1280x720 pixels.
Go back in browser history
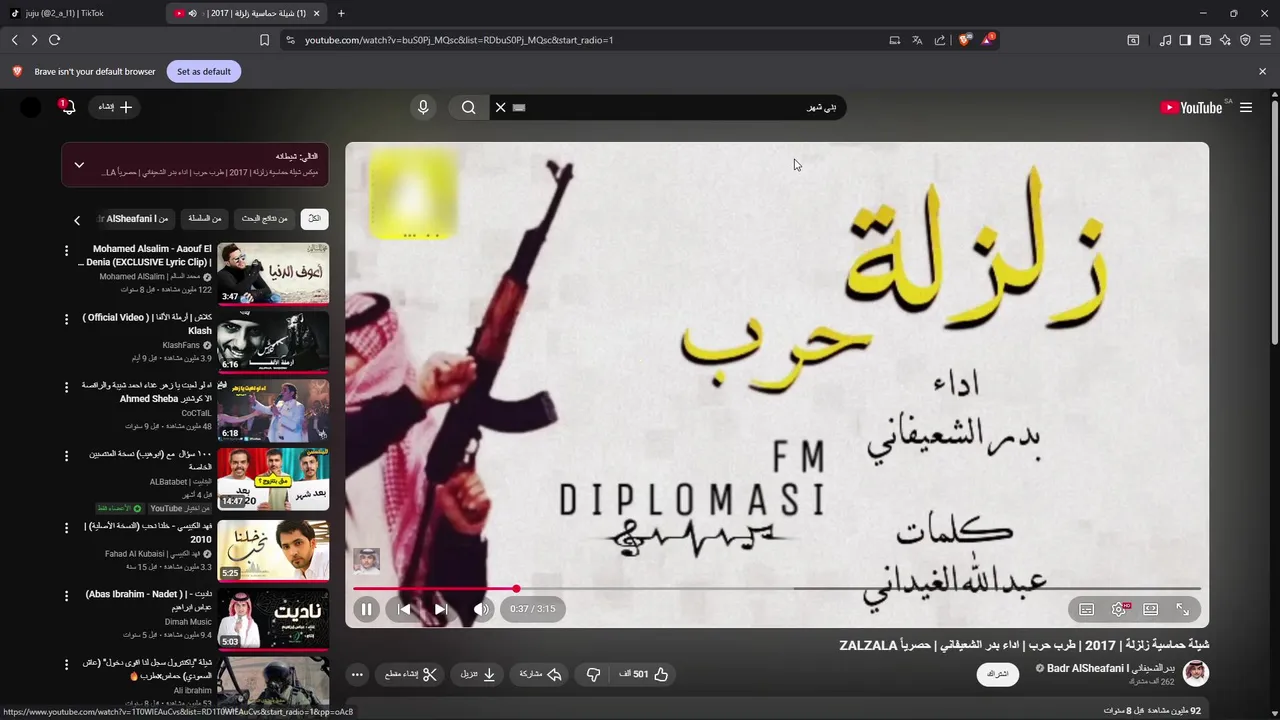tap(14, 40)
